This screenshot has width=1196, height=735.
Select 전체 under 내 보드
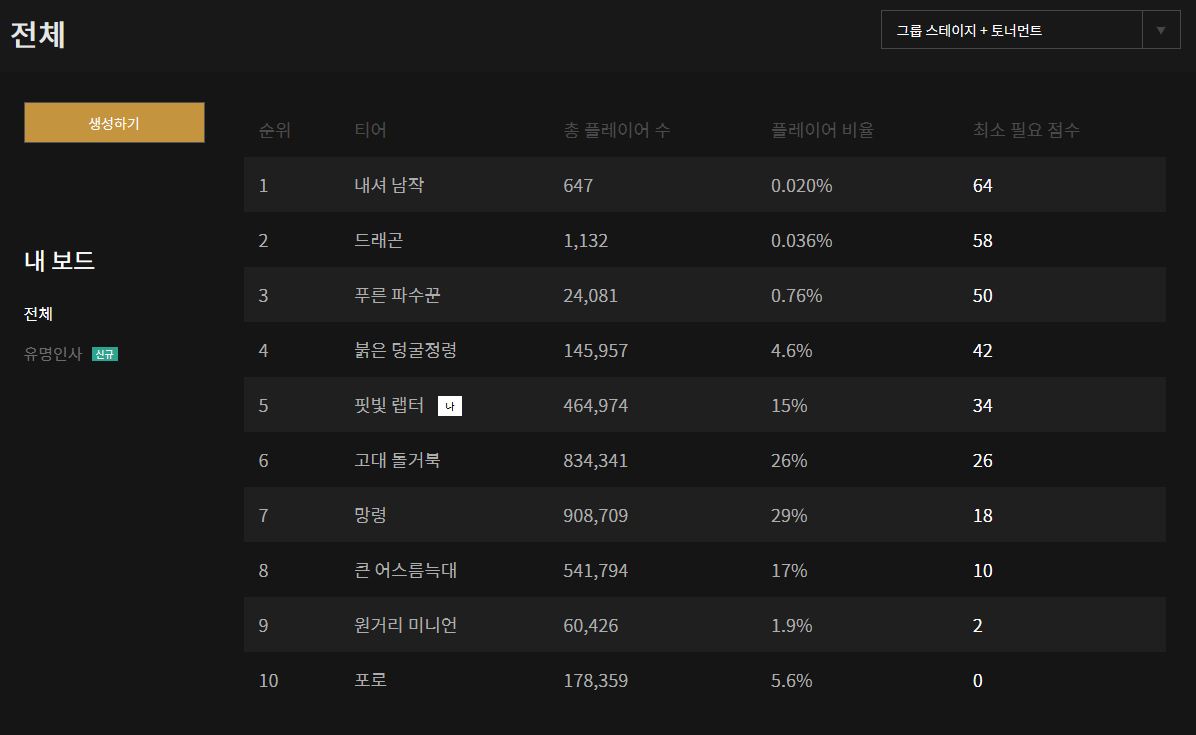(38, 314)
